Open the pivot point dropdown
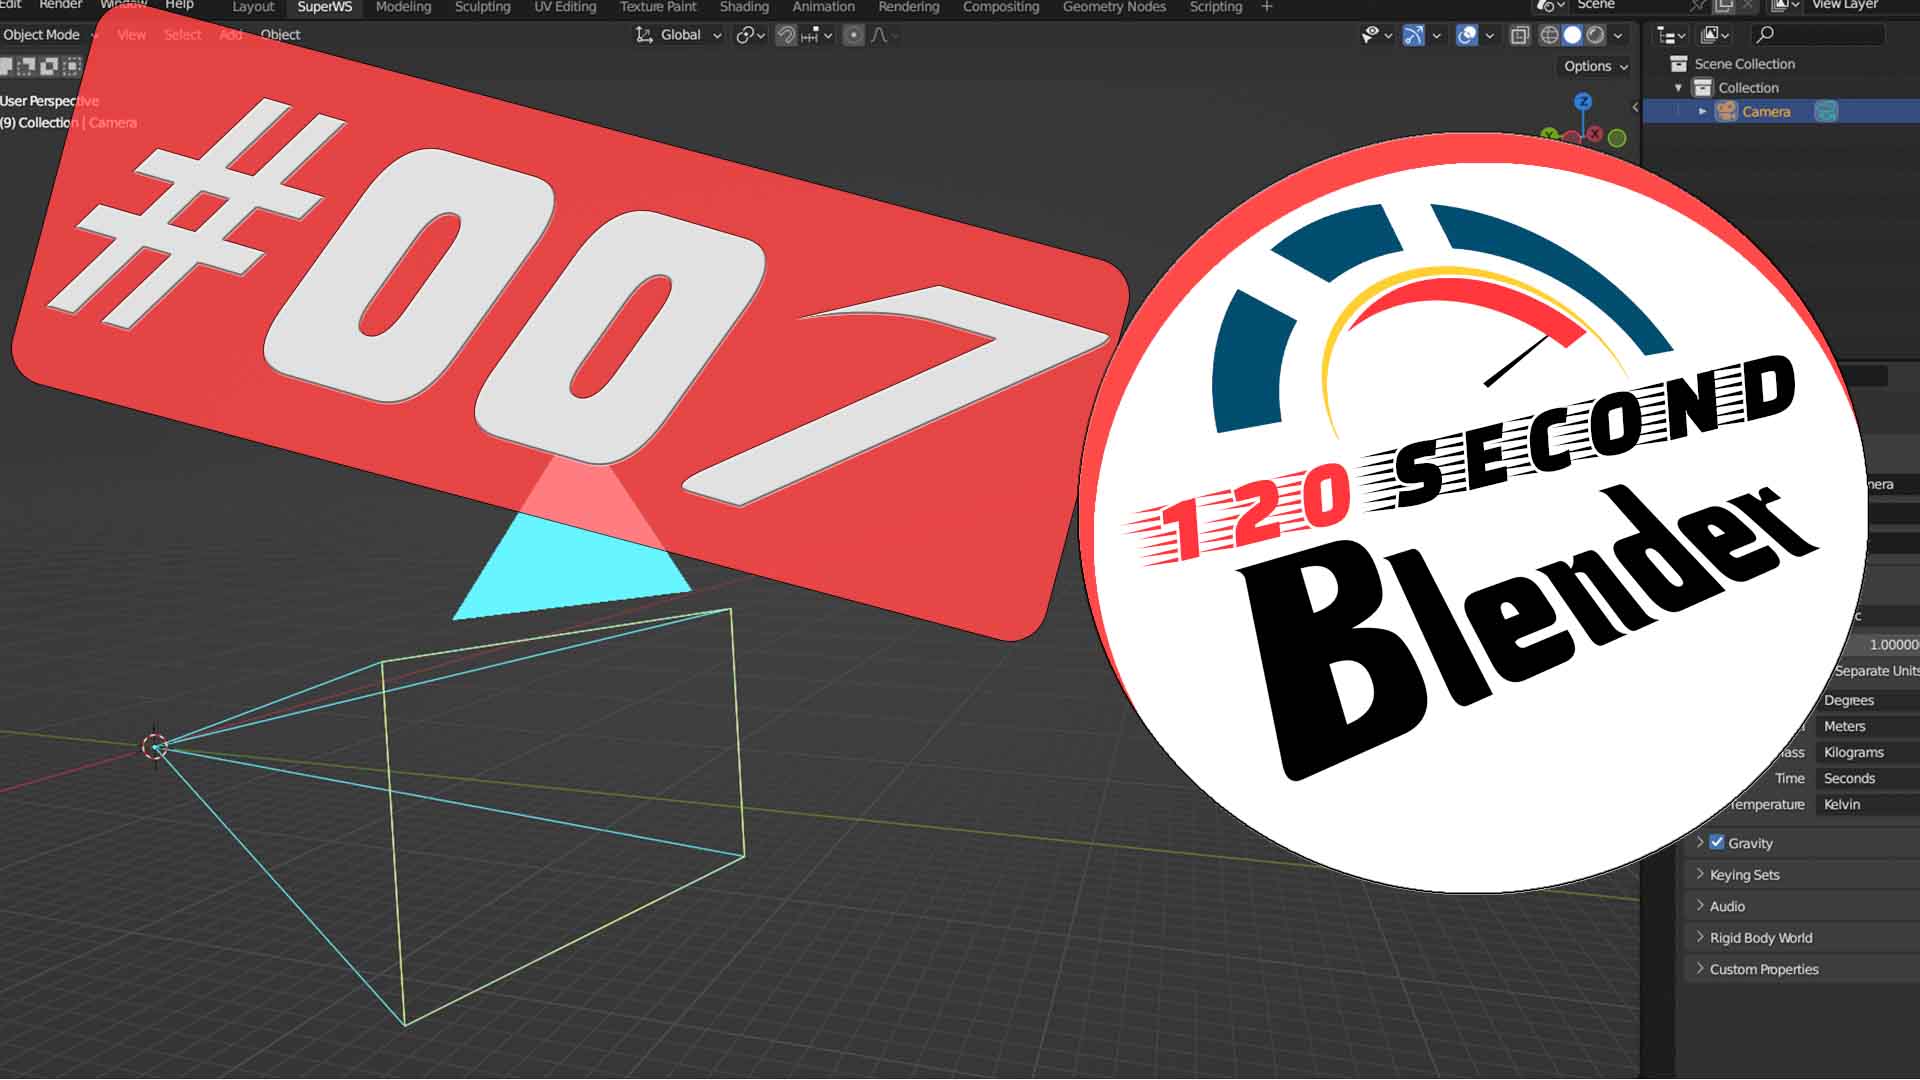Screen dimensions: 1920x1080 point(750,35)
